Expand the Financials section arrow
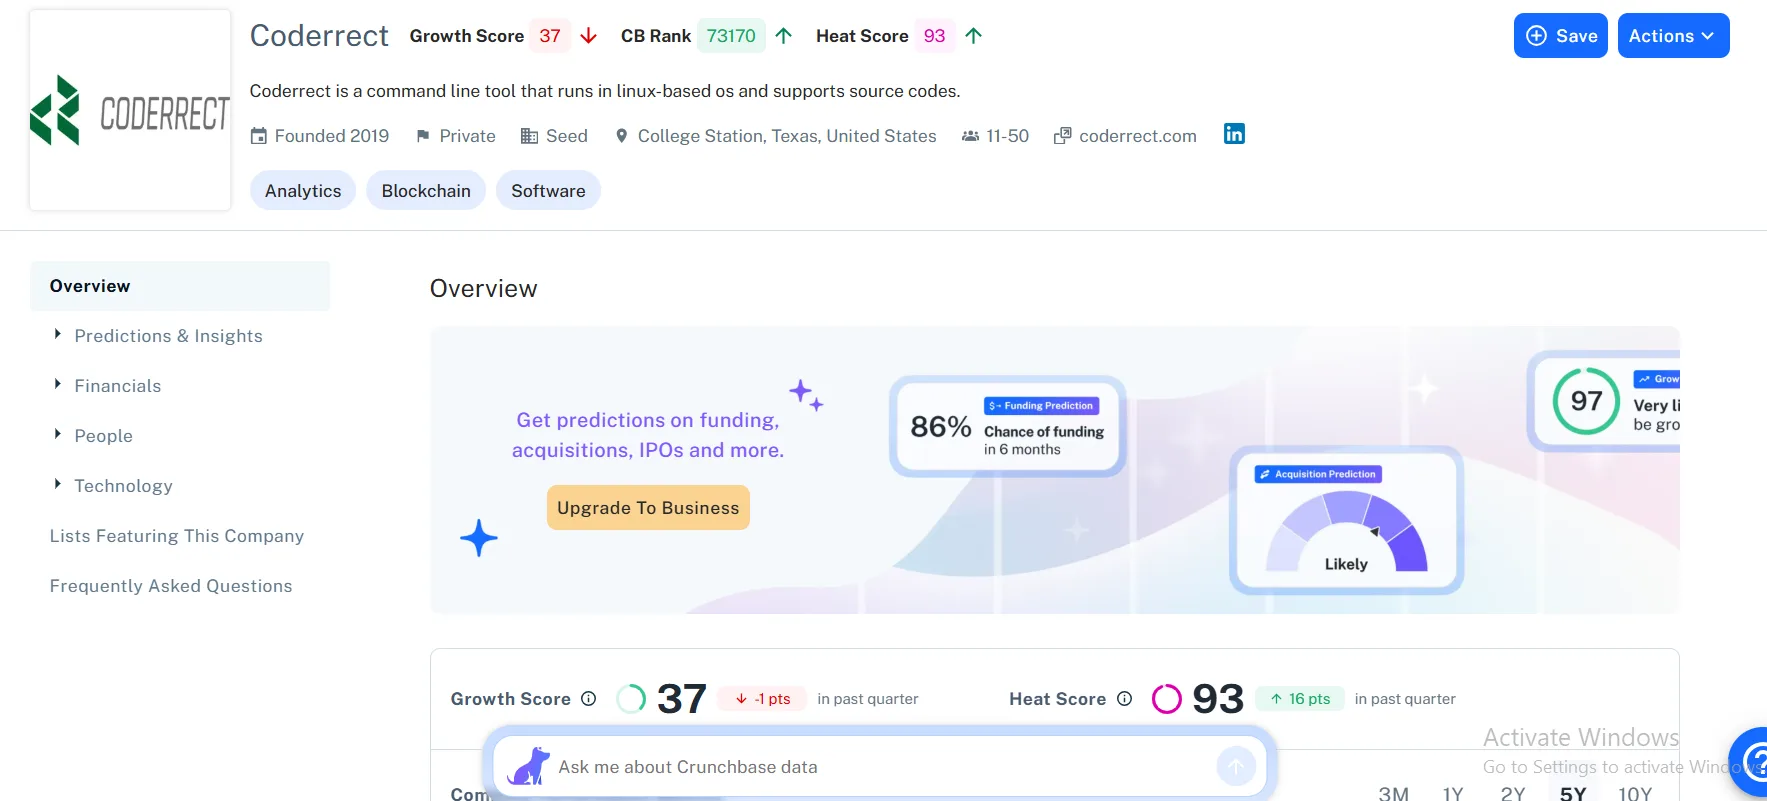 click(57, 384)
